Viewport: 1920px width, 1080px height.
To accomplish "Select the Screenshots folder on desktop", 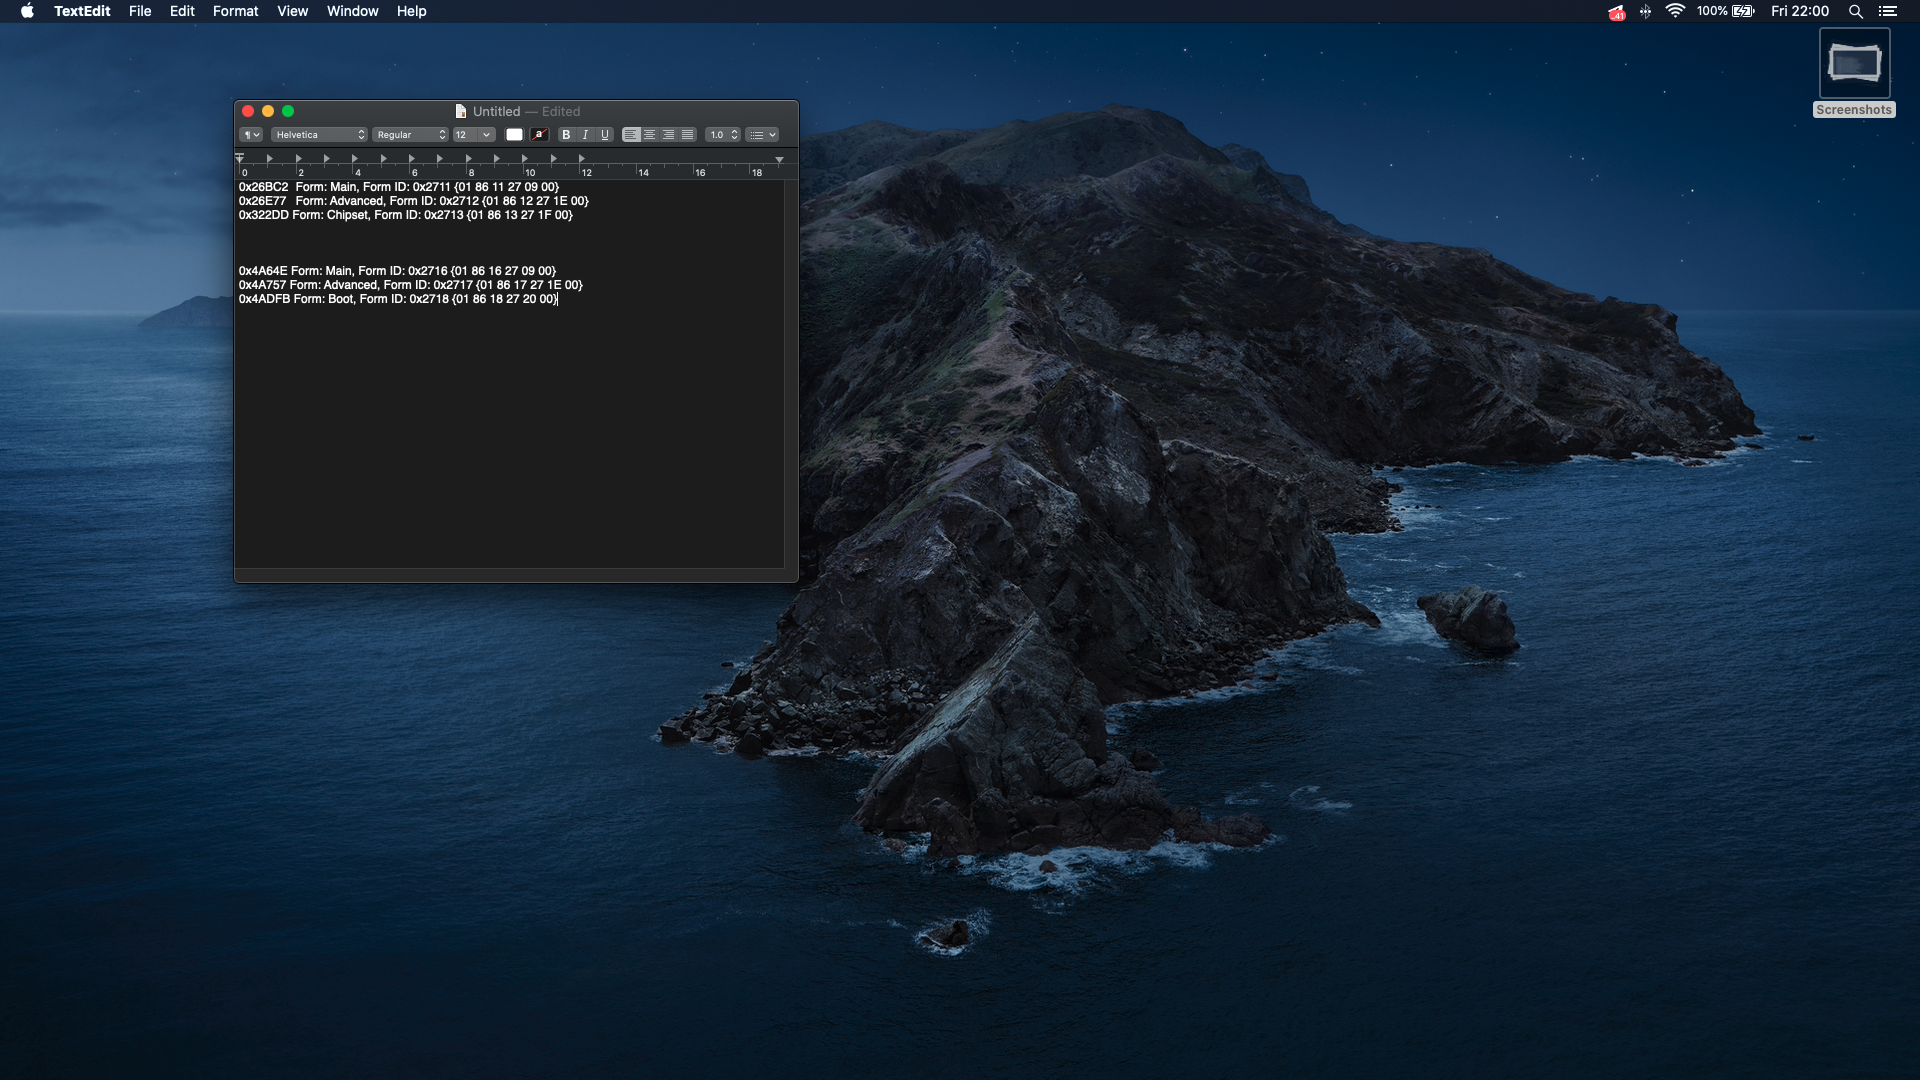I will click(1854, 73).
